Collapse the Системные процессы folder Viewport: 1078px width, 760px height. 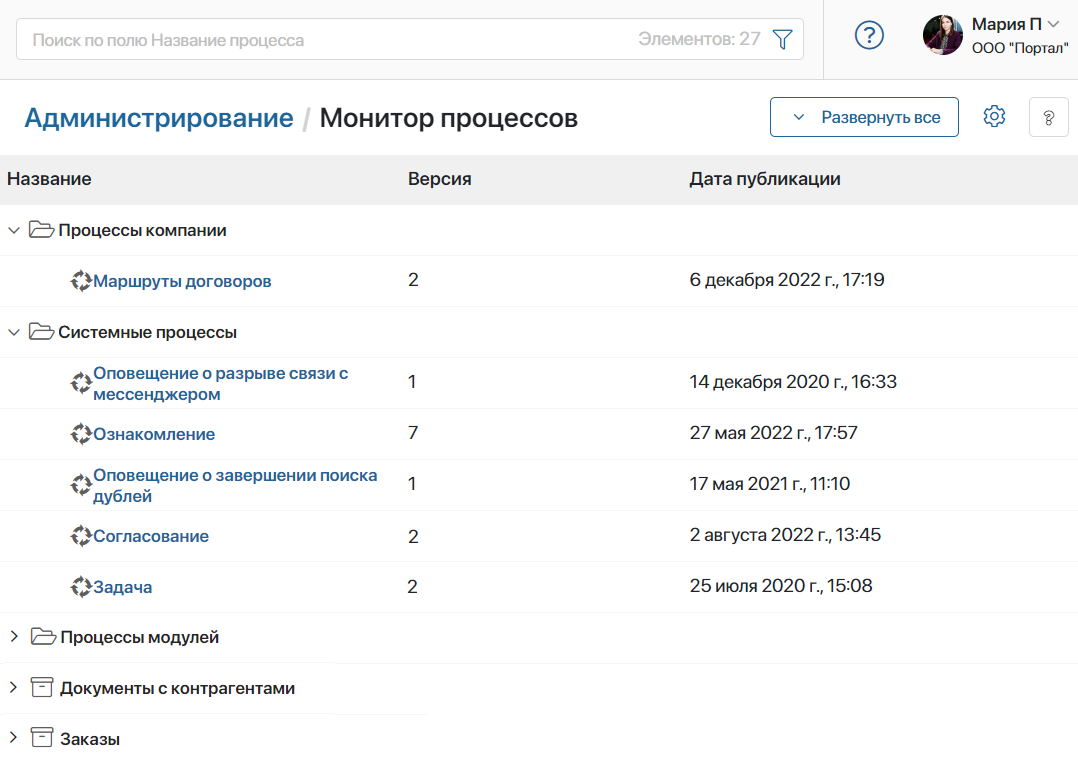click(14, 332)
